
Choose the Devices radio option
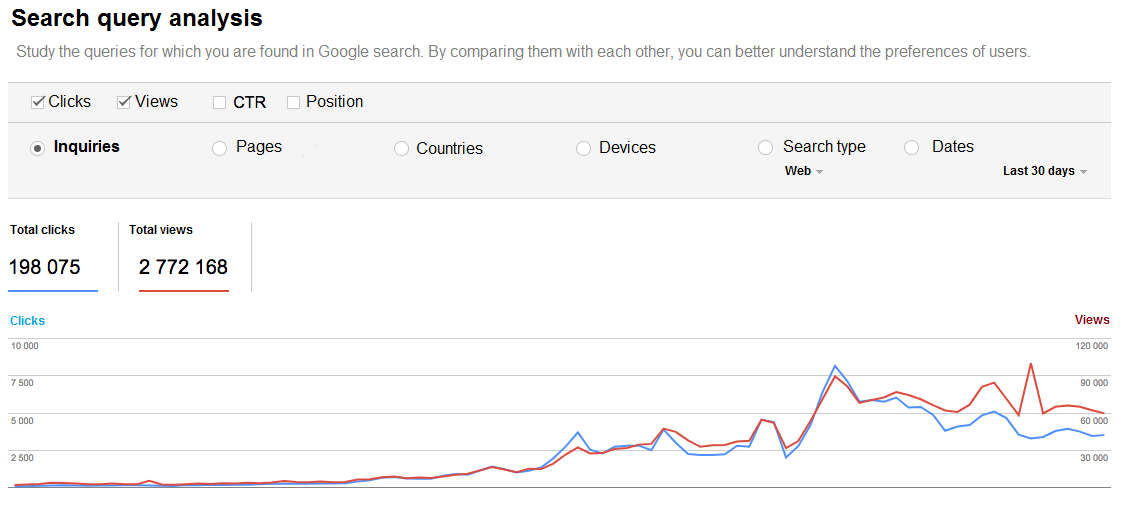583,148
